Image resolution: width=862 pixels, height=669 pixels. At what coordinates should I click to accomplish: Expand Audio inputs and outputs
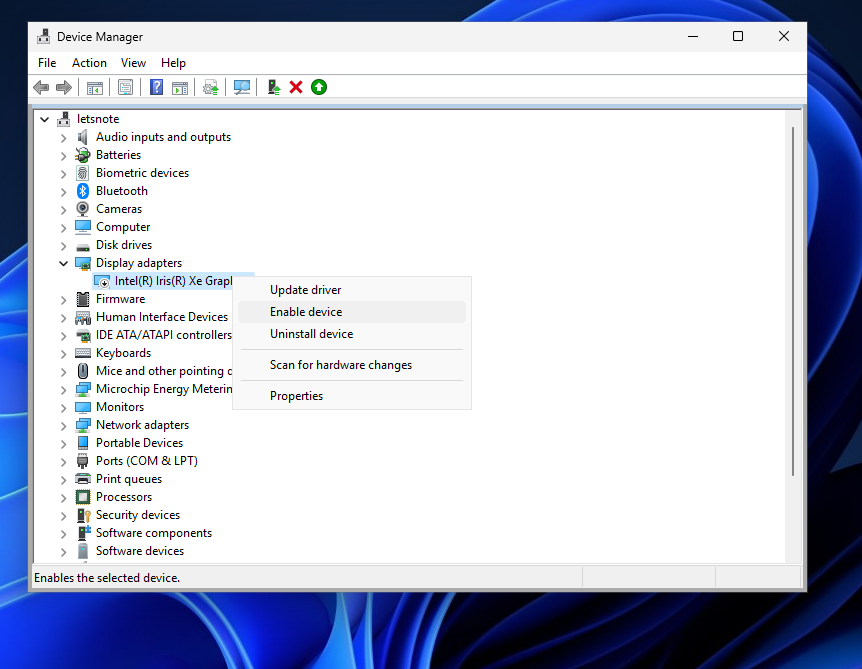click(63, 137)
